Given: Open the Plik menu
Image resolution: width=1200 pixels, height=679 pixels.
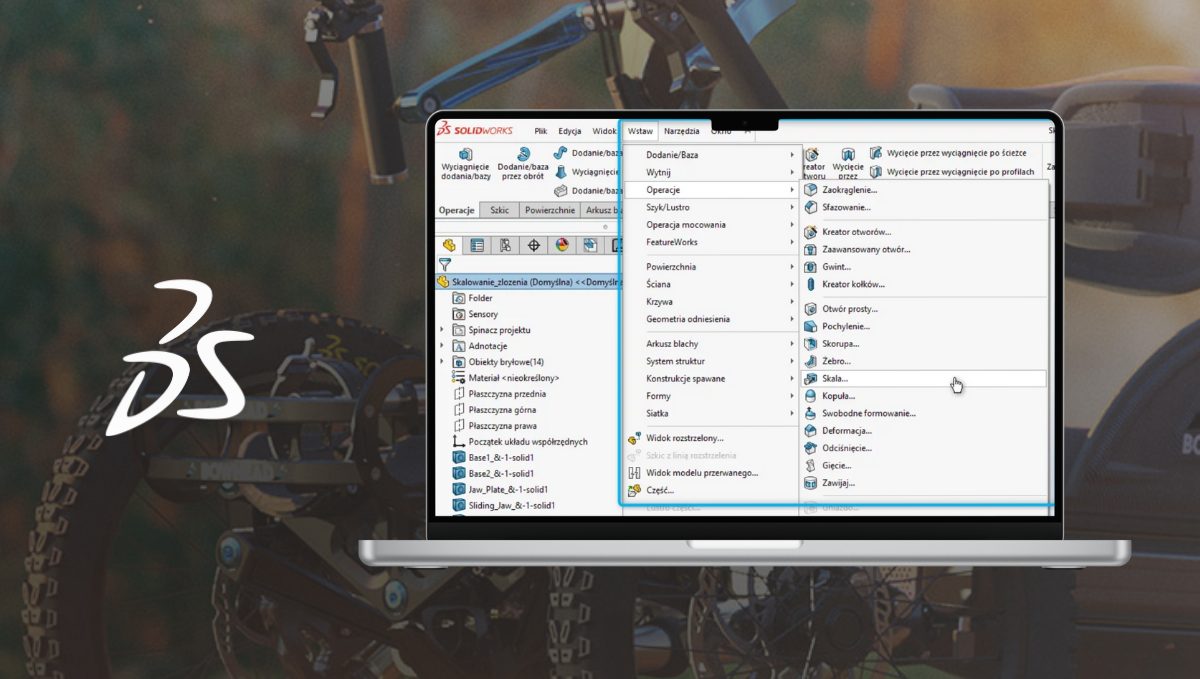Looking at the screenshot, I should (540, 131).
